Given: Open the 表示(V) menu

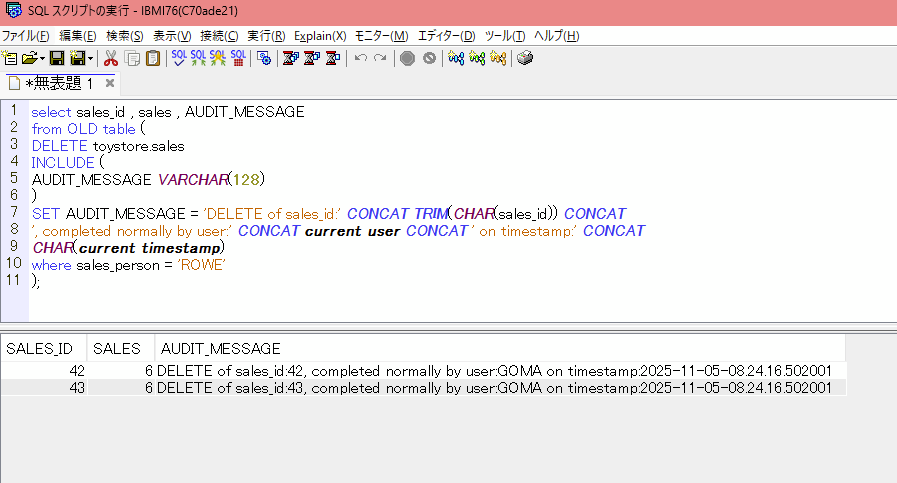Looking at the screenshot, I should coord(172,36).
